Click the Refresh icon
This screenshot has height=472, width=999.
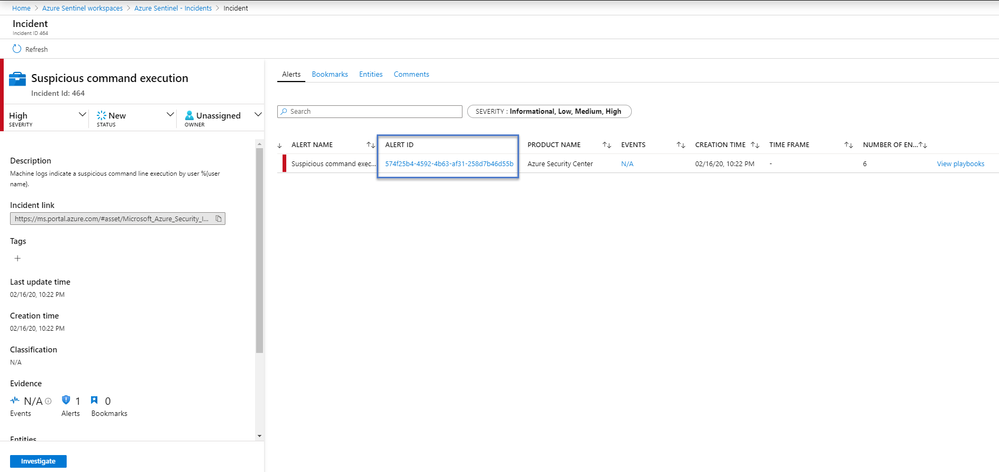17,49
